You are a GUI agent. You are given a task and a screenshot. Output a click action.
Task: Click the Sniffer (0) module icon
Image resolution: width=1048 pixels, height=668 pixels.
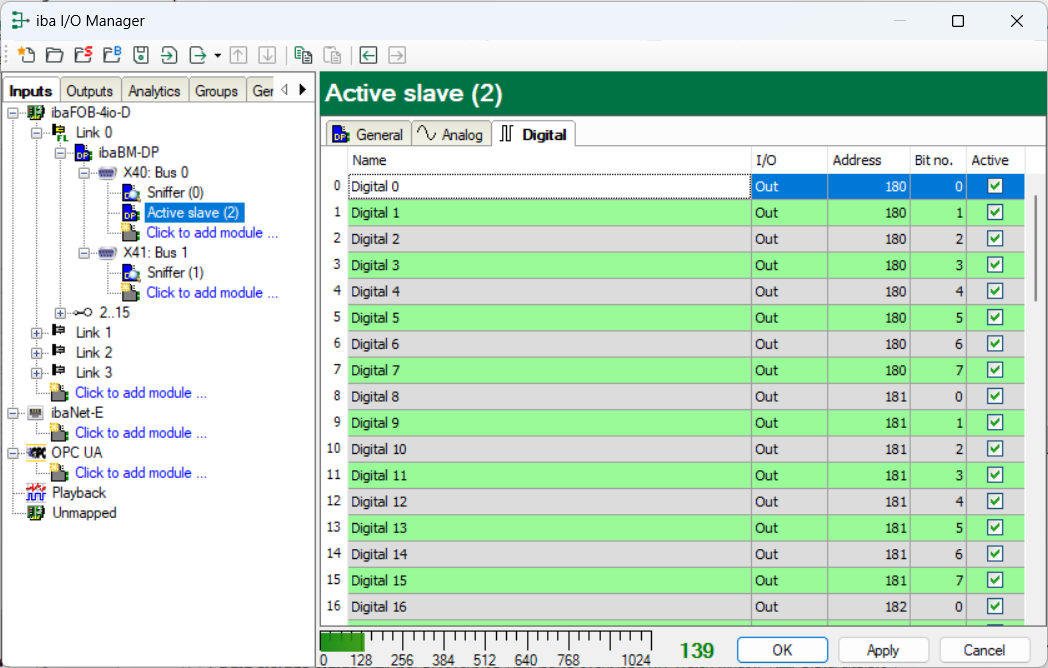[131, 192]
